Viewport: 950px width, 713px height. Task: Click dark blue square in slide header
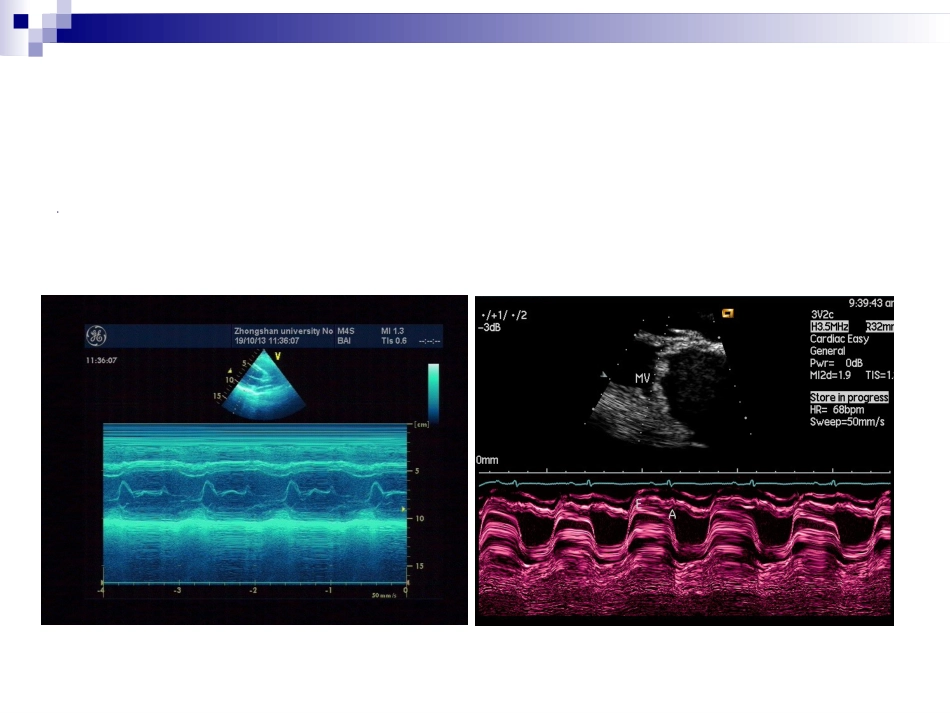(21, 21)
